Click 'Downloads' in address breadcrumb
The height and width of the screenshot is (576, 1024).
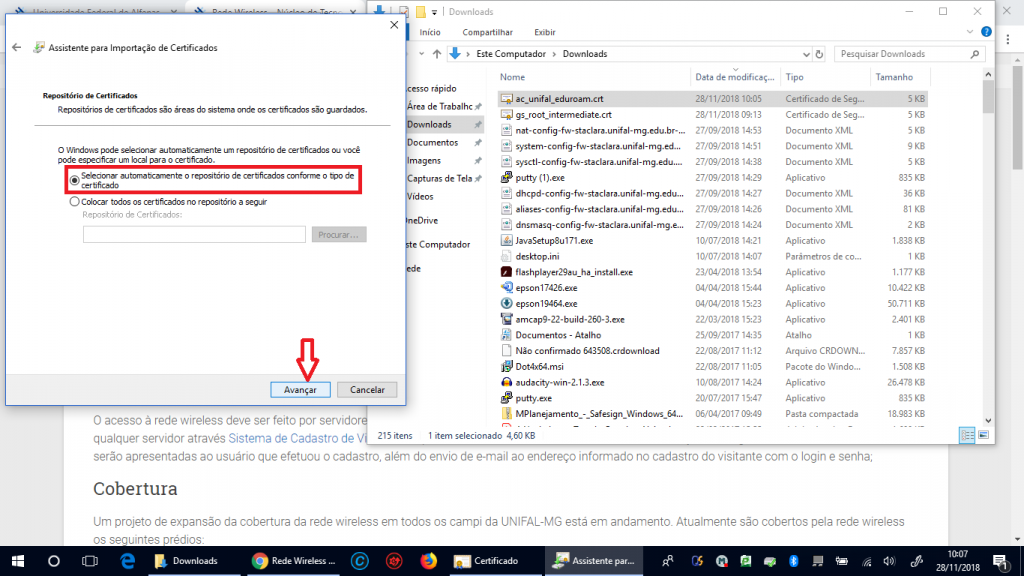[x=585, y=54]
